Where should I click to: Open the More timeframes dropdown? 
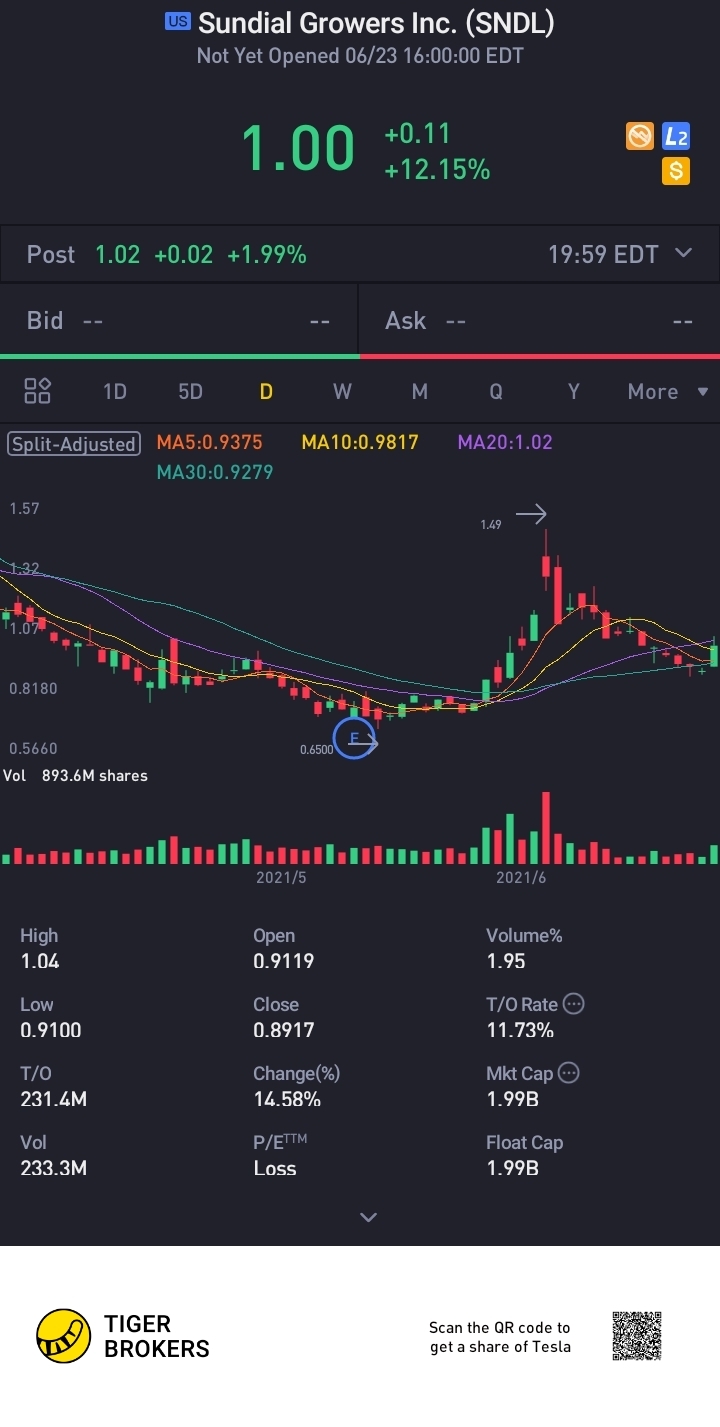668,391
